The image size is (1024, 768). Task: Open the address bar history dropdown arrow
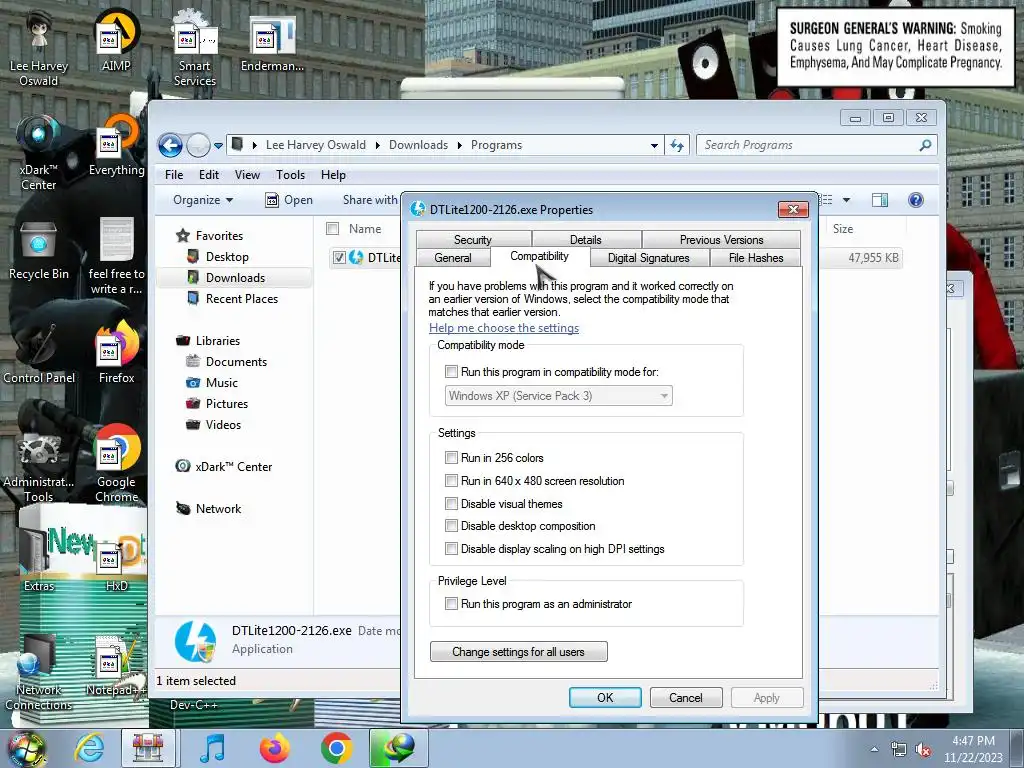[654, 146]
